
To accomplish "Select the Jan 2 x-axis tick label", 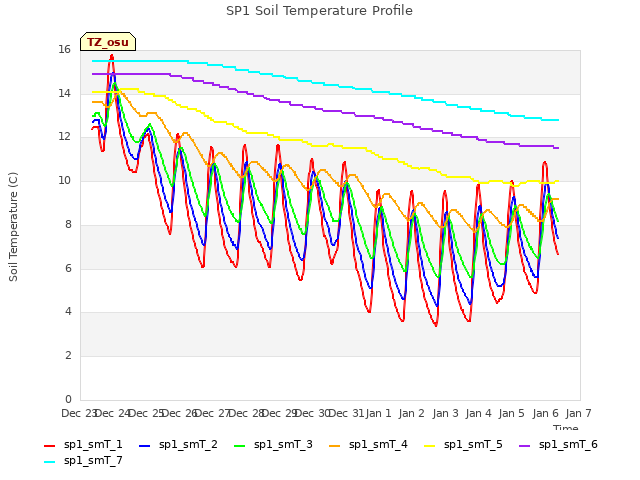I will (x=411, y=413).
